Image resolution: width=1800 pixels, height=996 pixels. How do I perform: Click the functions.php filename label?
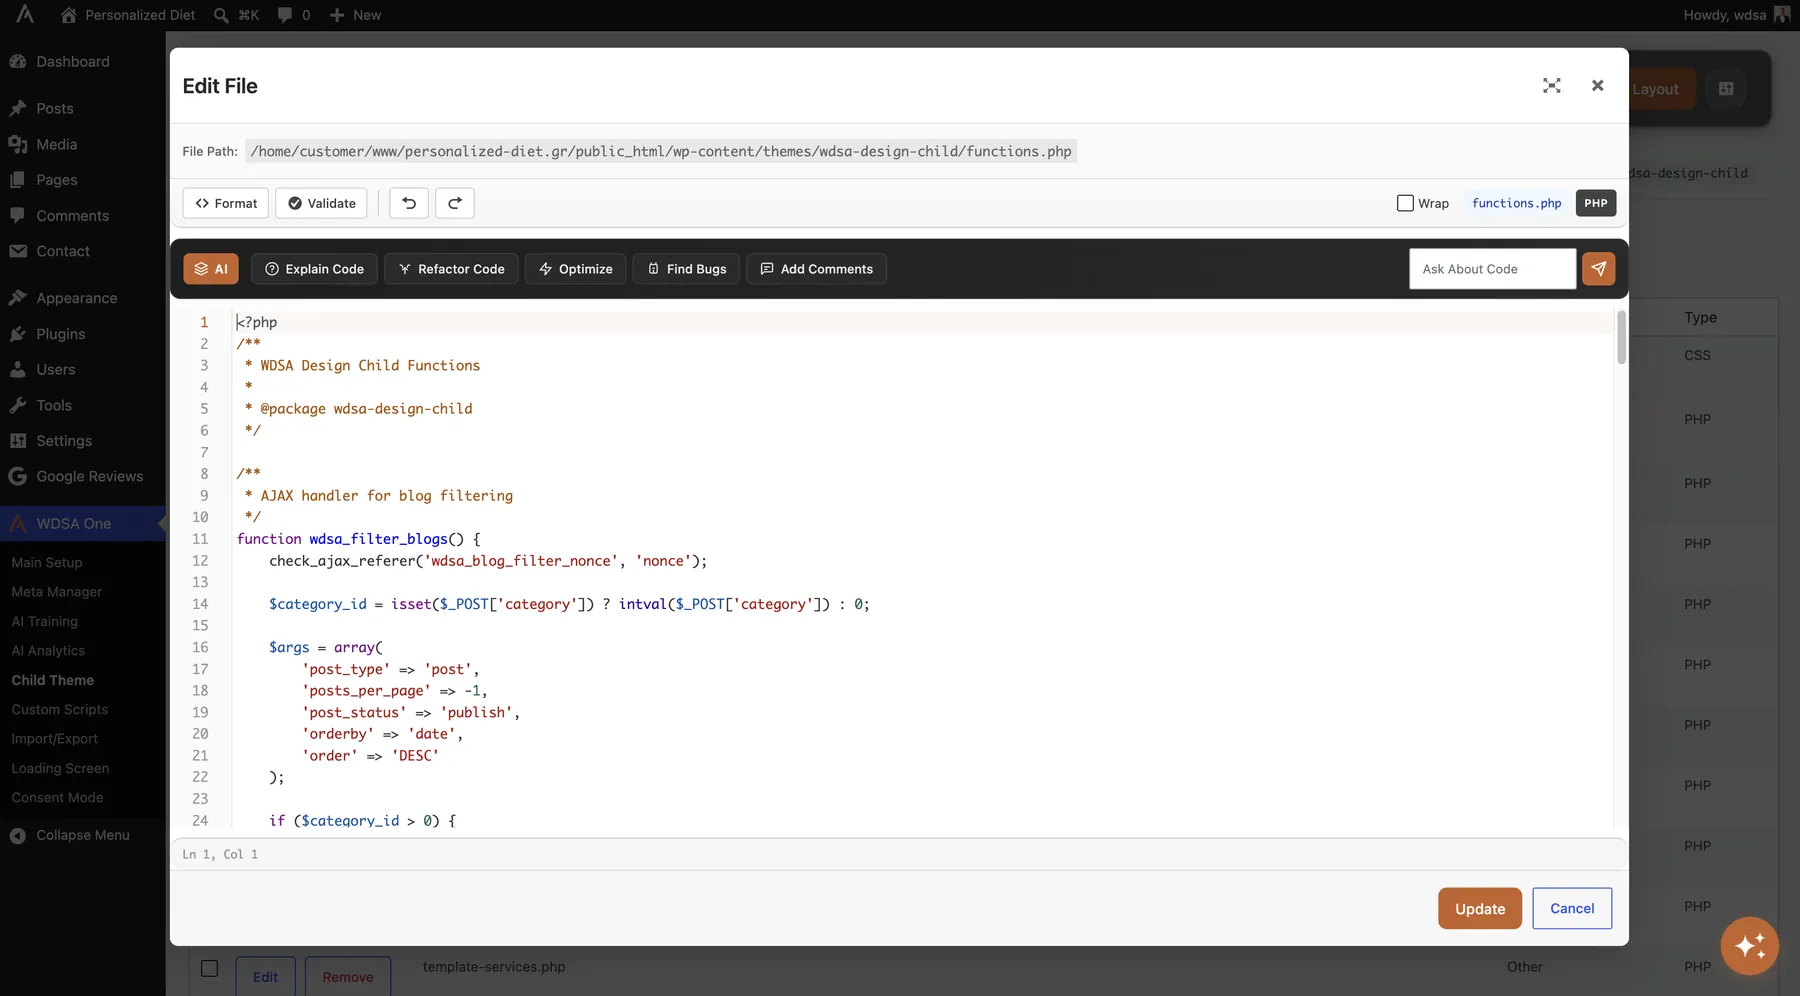pos(1516,203)
